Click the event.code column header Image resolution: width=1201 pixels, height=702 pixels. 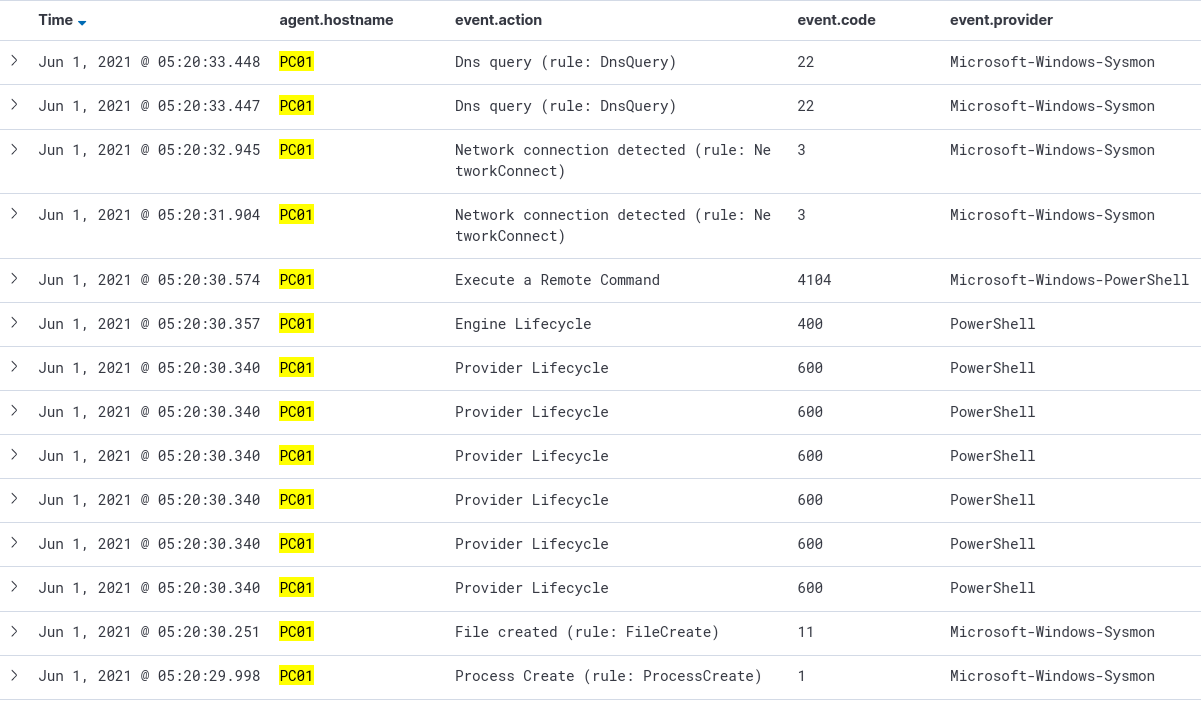[836, 20]
